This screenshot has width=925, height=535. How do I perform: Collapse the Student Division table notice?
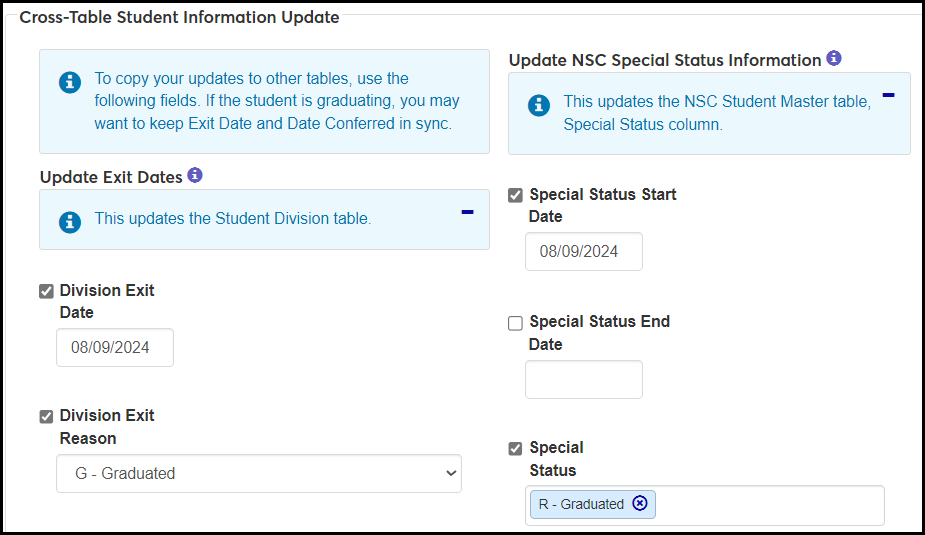(467, 212)
